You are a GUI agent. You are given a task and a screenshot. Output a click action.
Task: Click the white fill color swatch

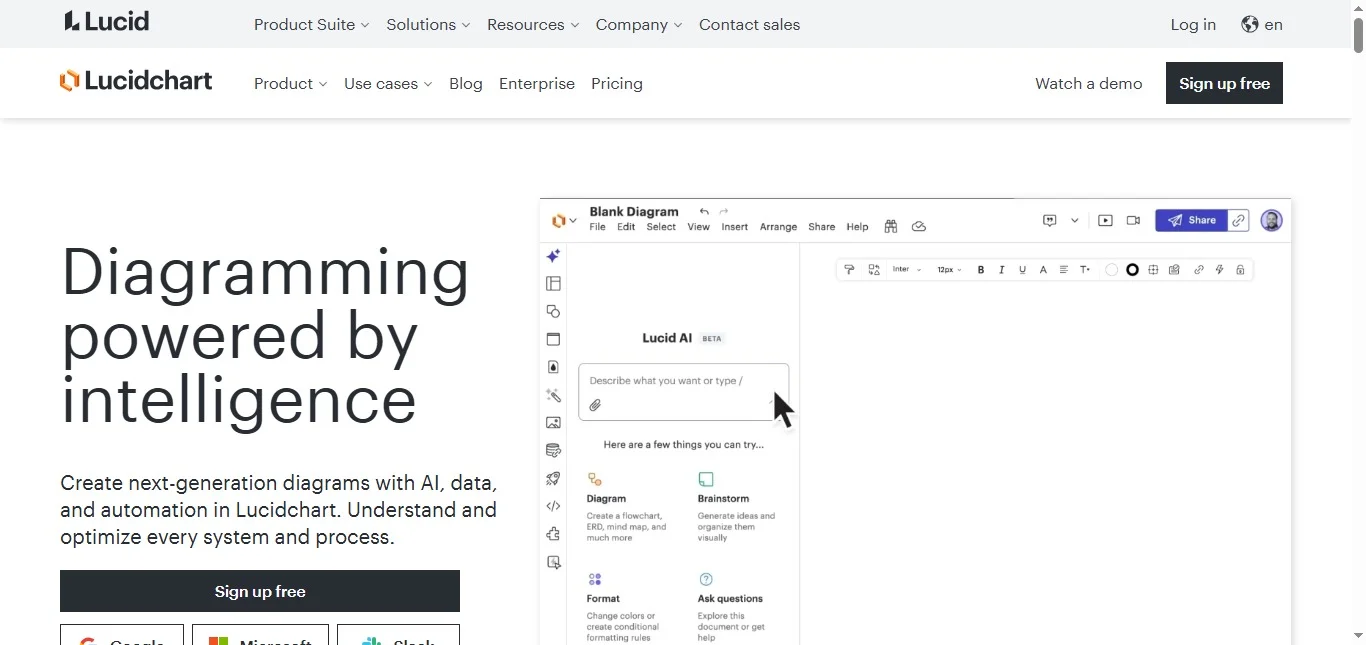(x=1111, y=270)
